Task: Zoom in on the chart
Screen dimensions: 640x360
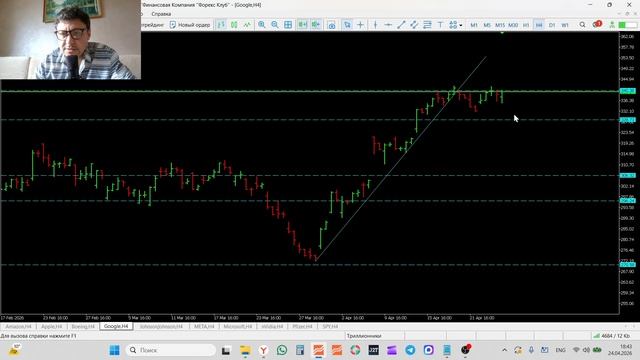Action: pos(262,25)
